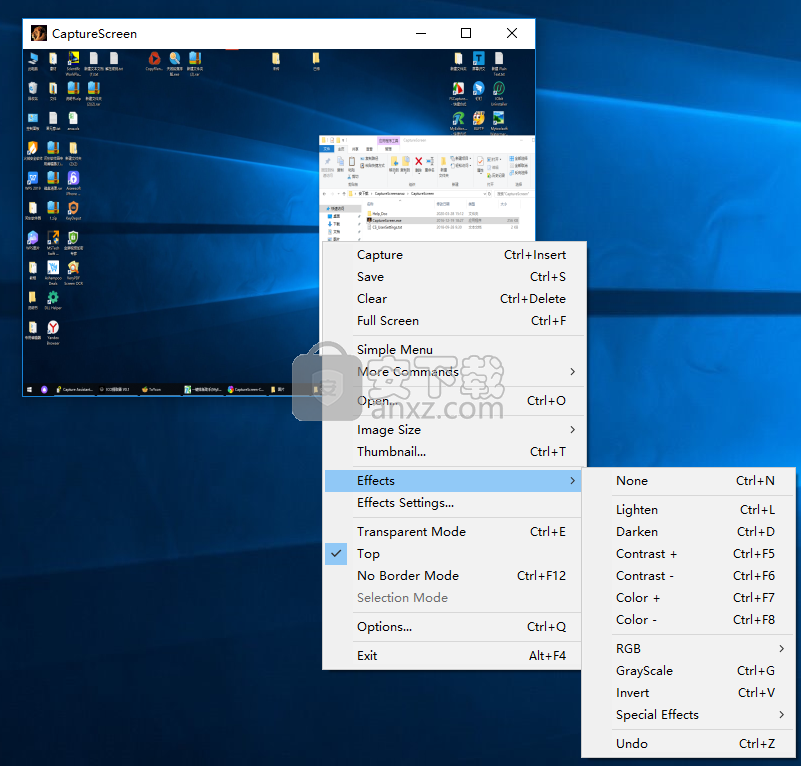Open the Thumbnail... dialog entry
This screenshot has height=766, width=801.
click(454, 452)
